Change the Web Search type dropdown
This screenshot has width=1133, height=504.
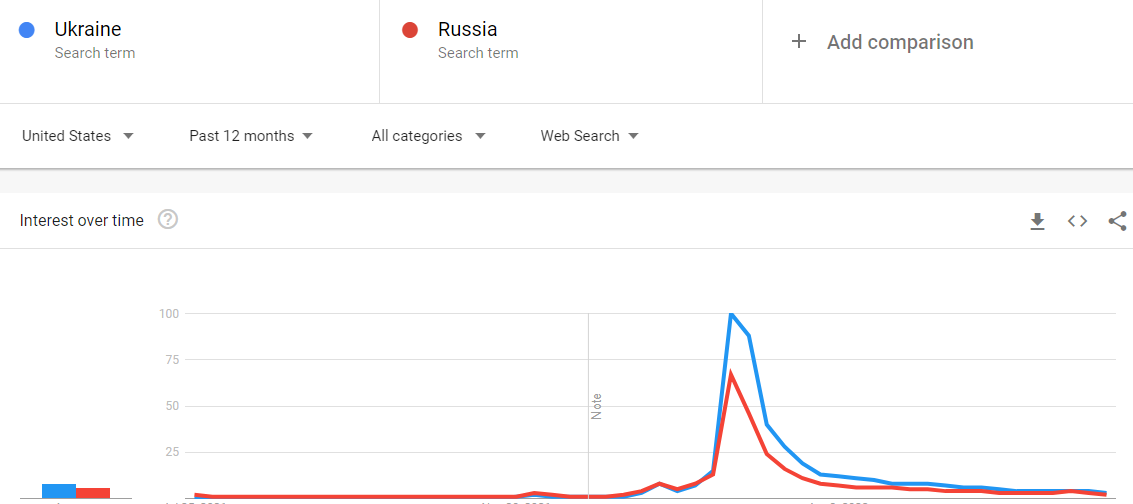[x=590, y=136]
